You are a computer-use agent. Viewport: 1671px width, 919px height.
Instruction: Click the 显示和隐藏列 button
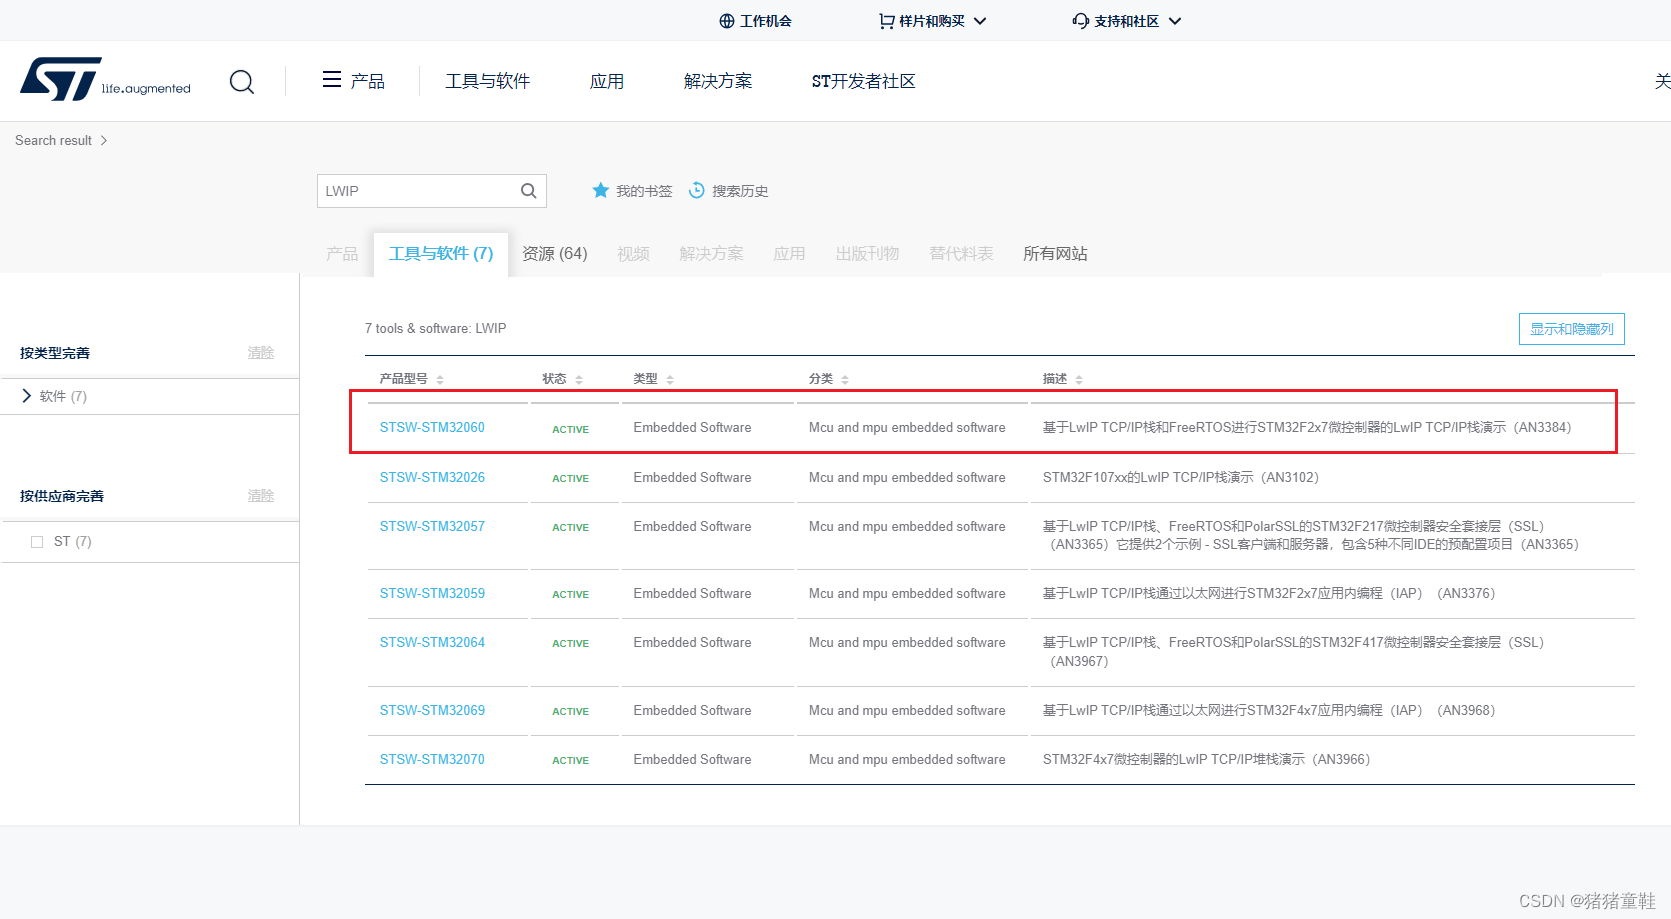1572,329
